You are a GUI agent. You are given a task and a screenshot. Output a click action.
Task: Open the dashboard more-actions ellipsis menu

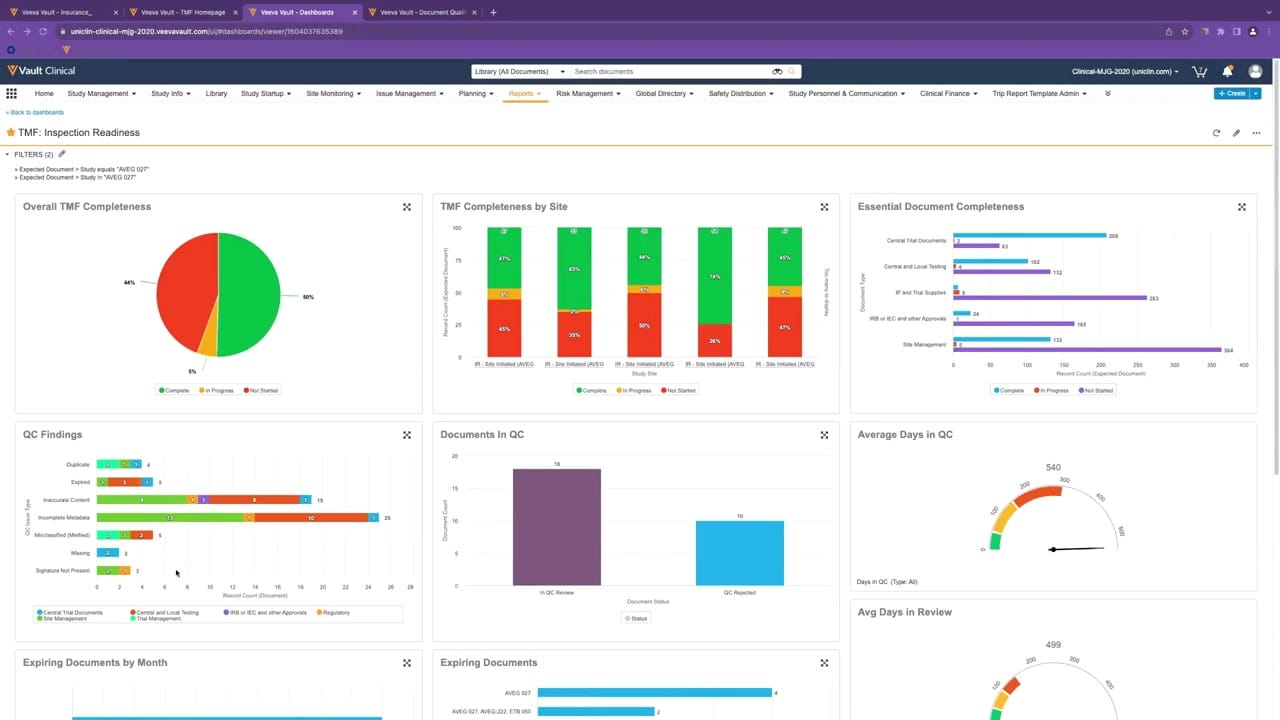pyautogui.click(x=1257, y=133)
